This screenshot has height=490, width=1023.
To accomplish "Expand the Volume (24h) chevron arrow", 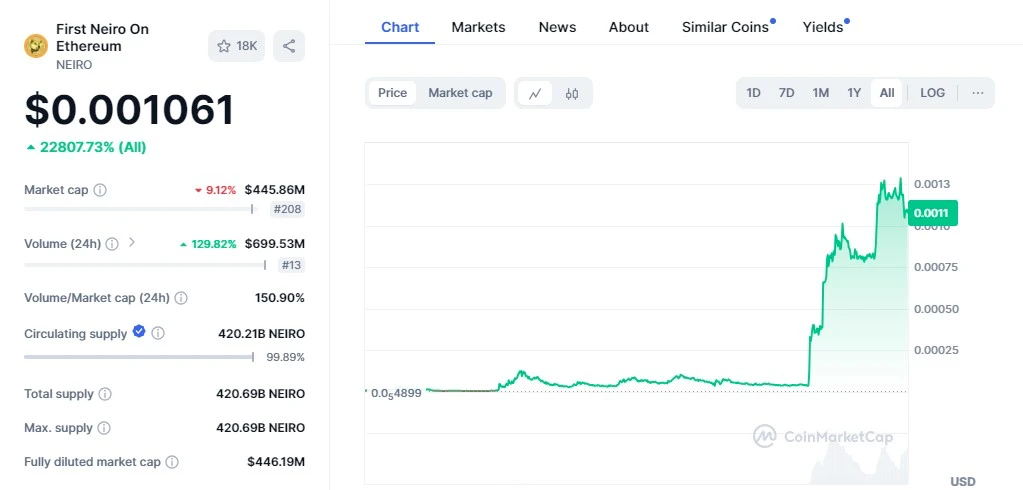I will point(132,243).
